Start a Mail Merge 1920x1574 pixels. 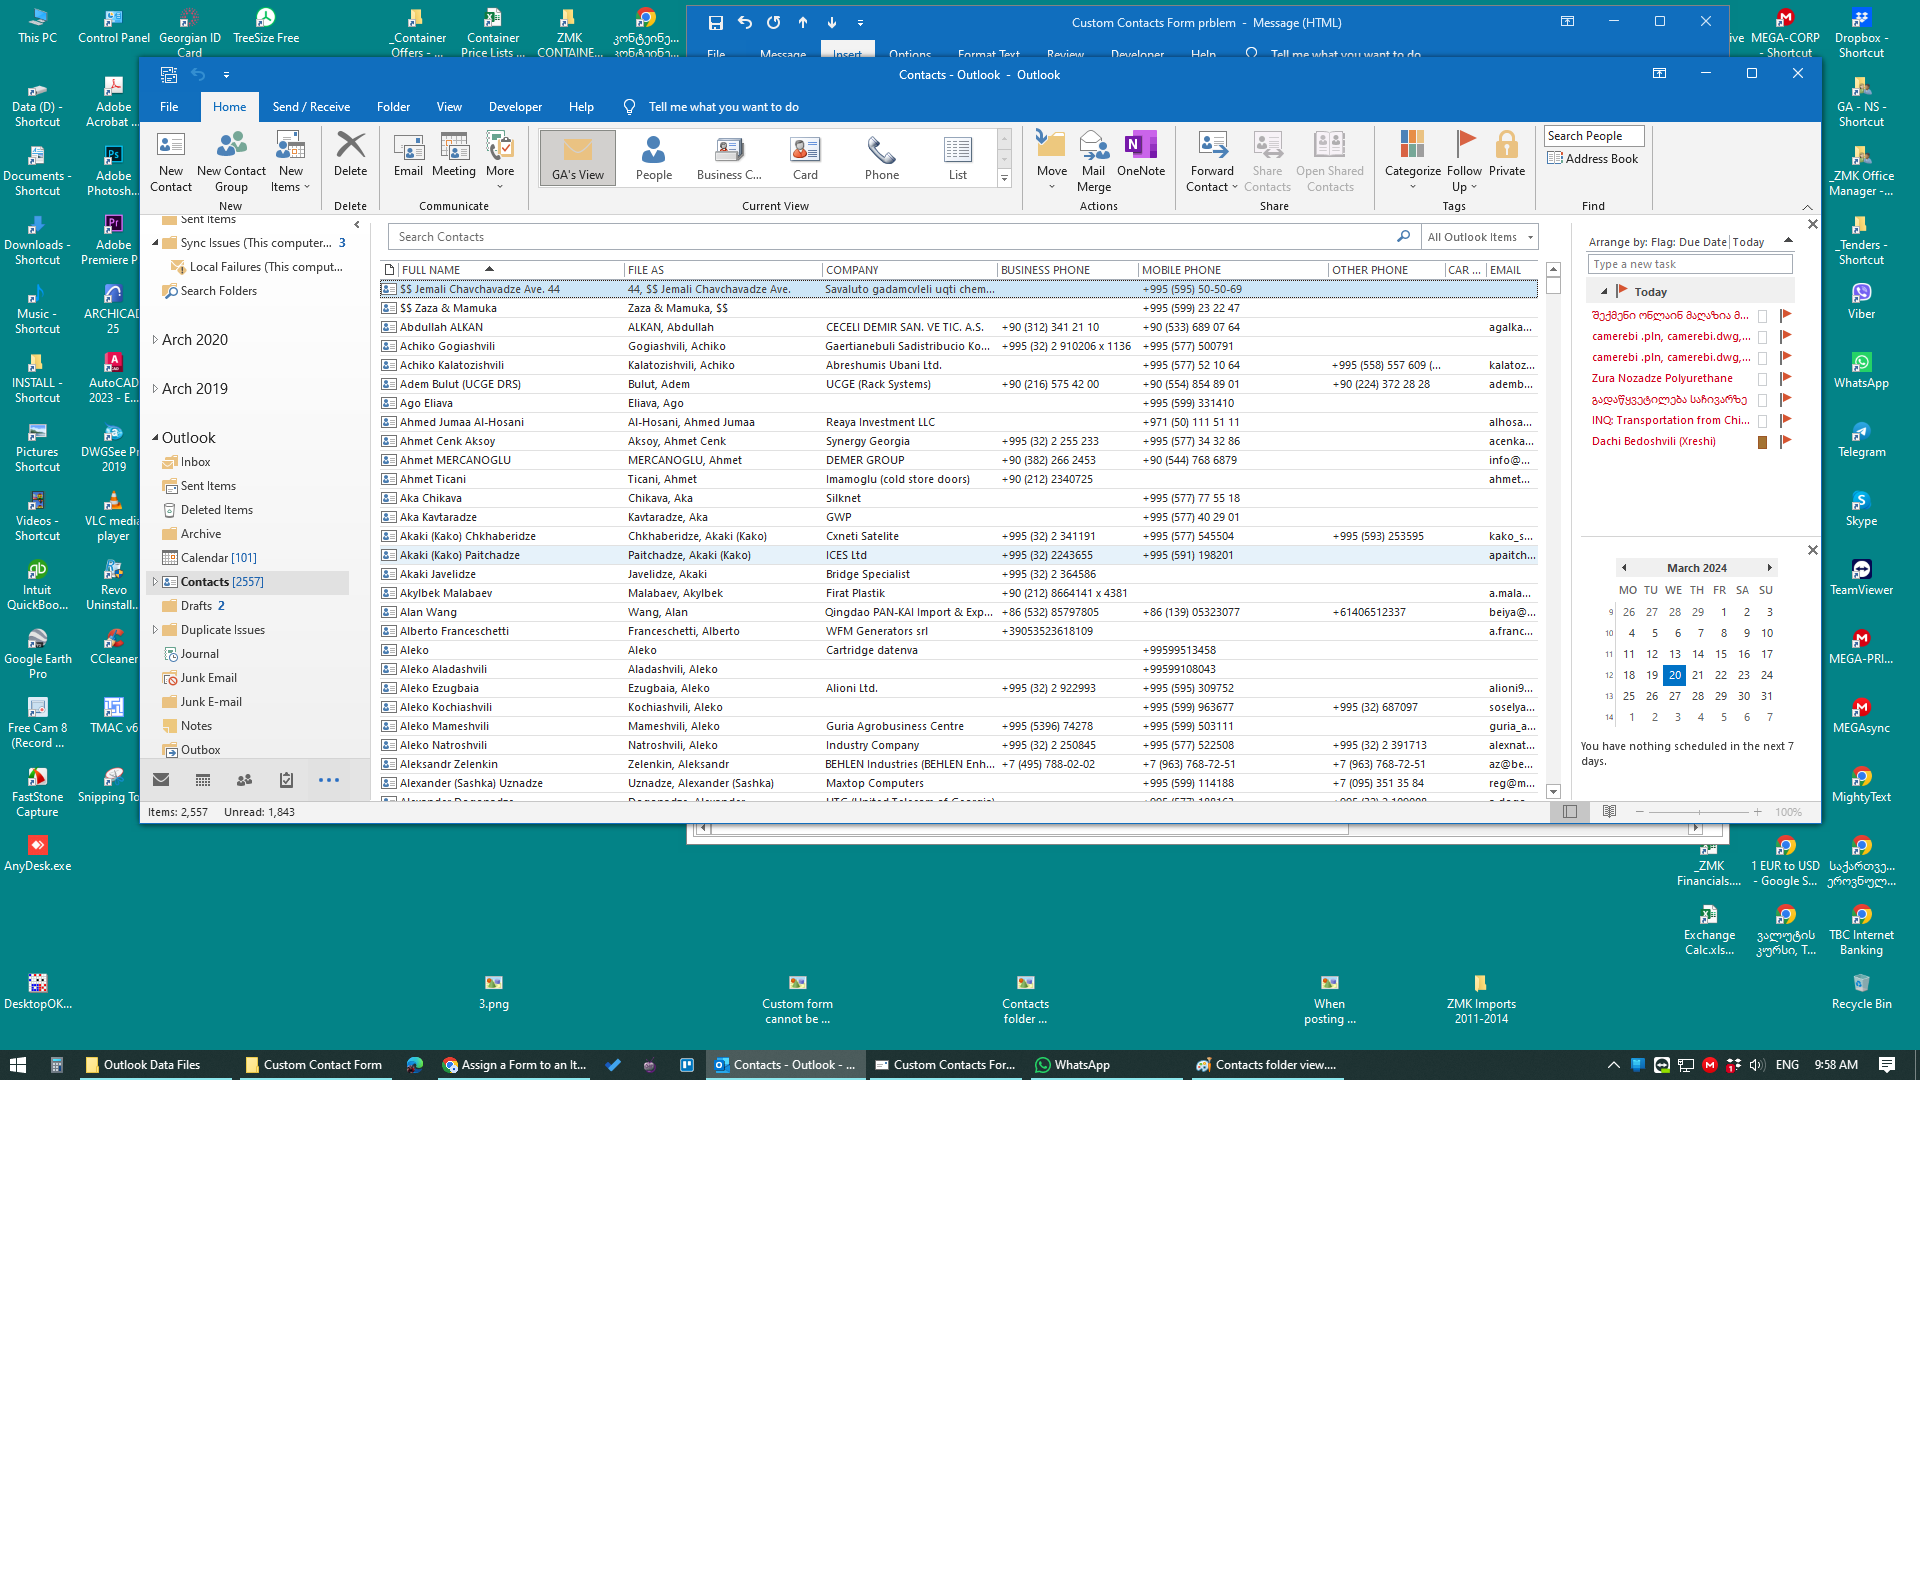1094,162
